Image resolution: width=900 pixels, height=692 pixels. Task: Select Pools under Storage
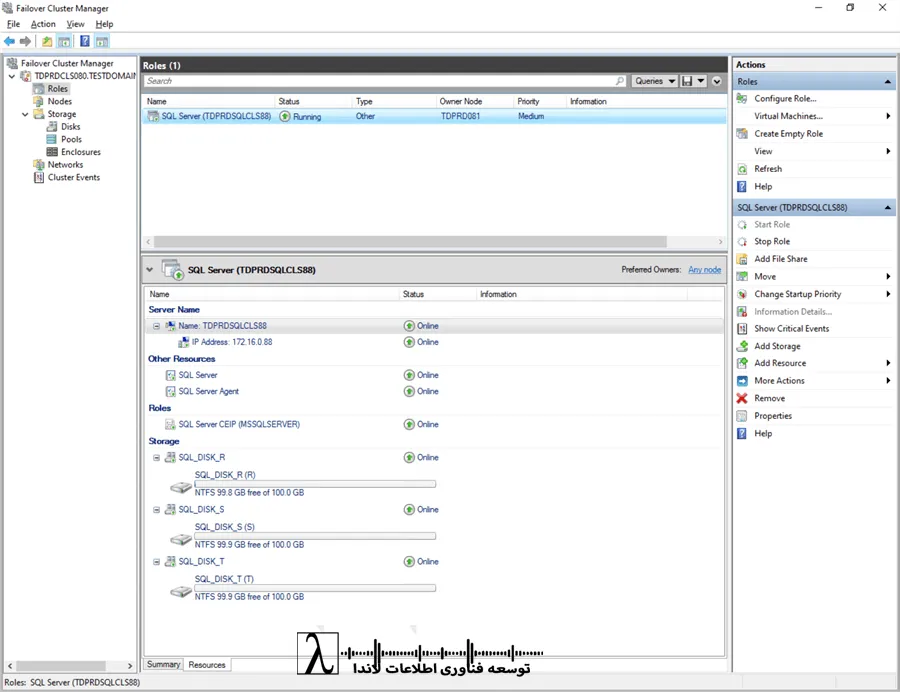click(71, 139)
